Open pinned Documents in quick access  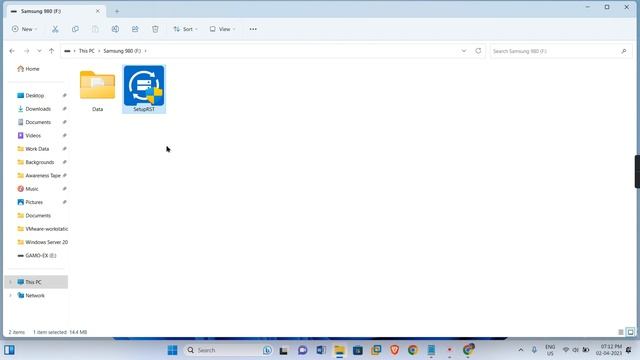pyautogui.click(x=38, y=122)
